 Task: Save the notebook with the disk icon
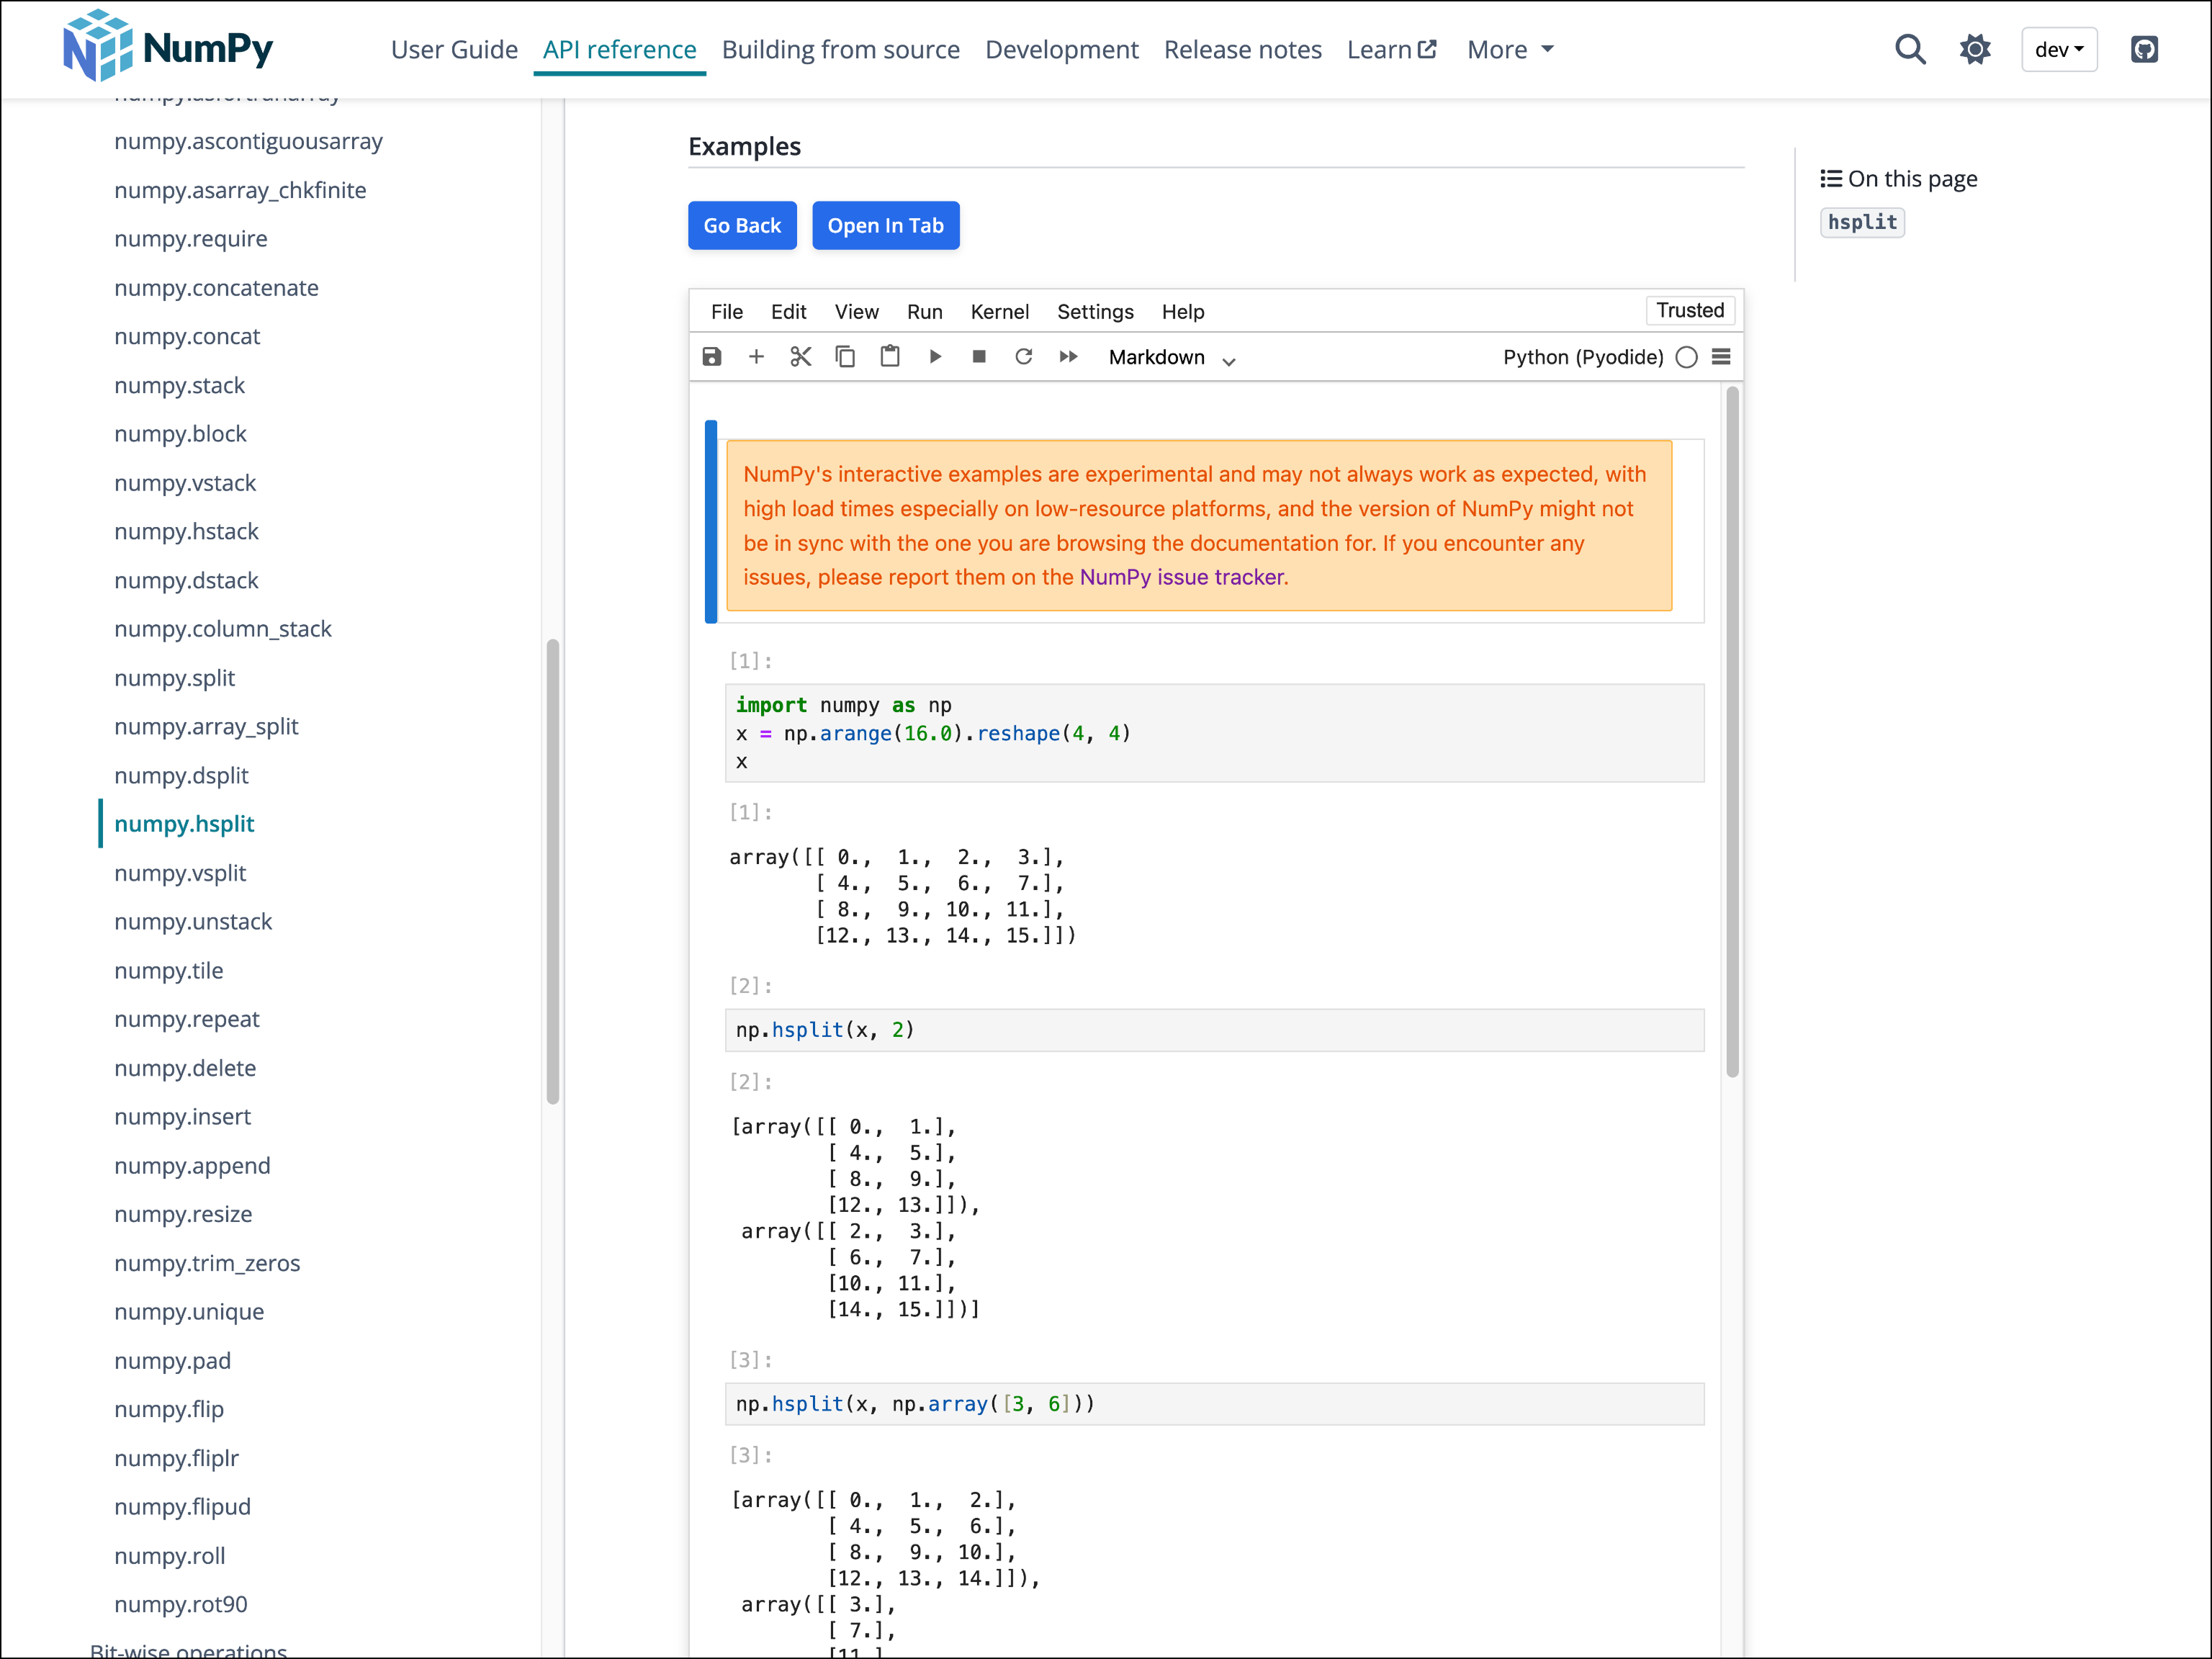click(x=712, y=357)
